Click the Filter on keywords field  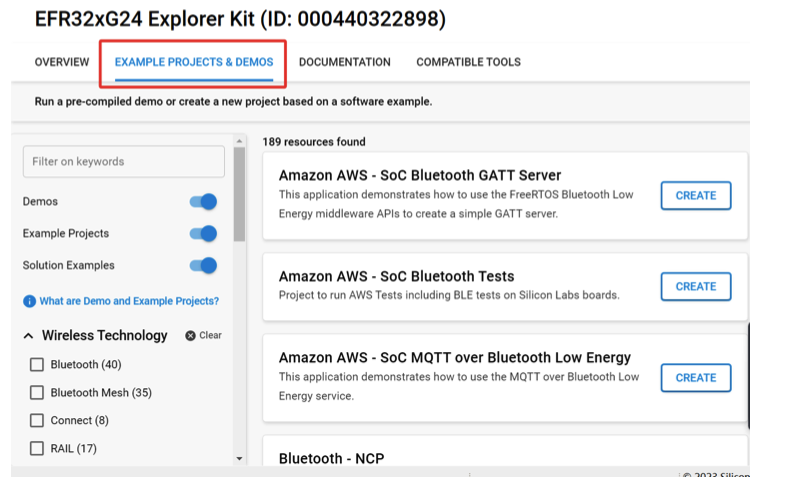coord(124,161)
